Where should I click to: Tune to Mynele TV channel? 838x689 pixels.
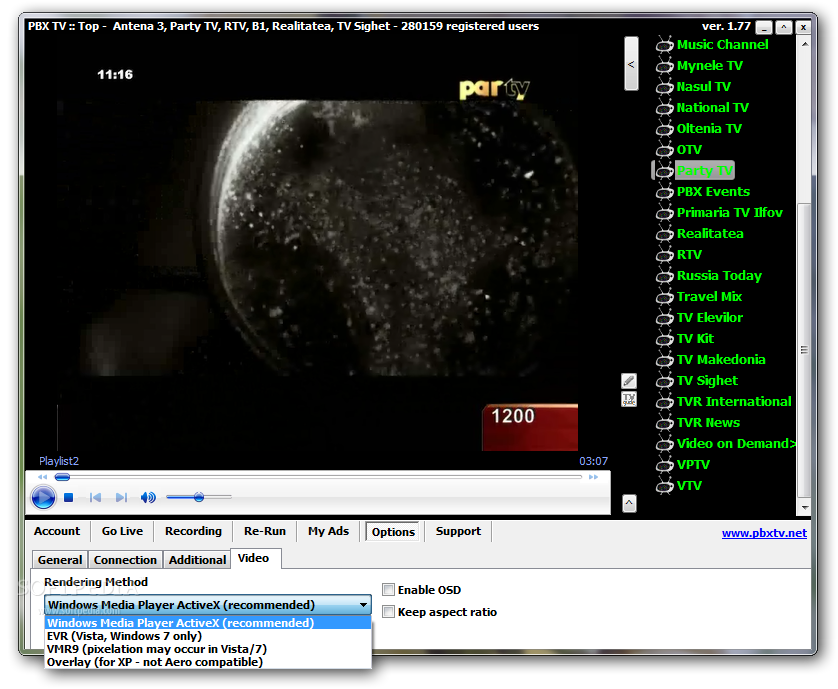pos(710,66)
